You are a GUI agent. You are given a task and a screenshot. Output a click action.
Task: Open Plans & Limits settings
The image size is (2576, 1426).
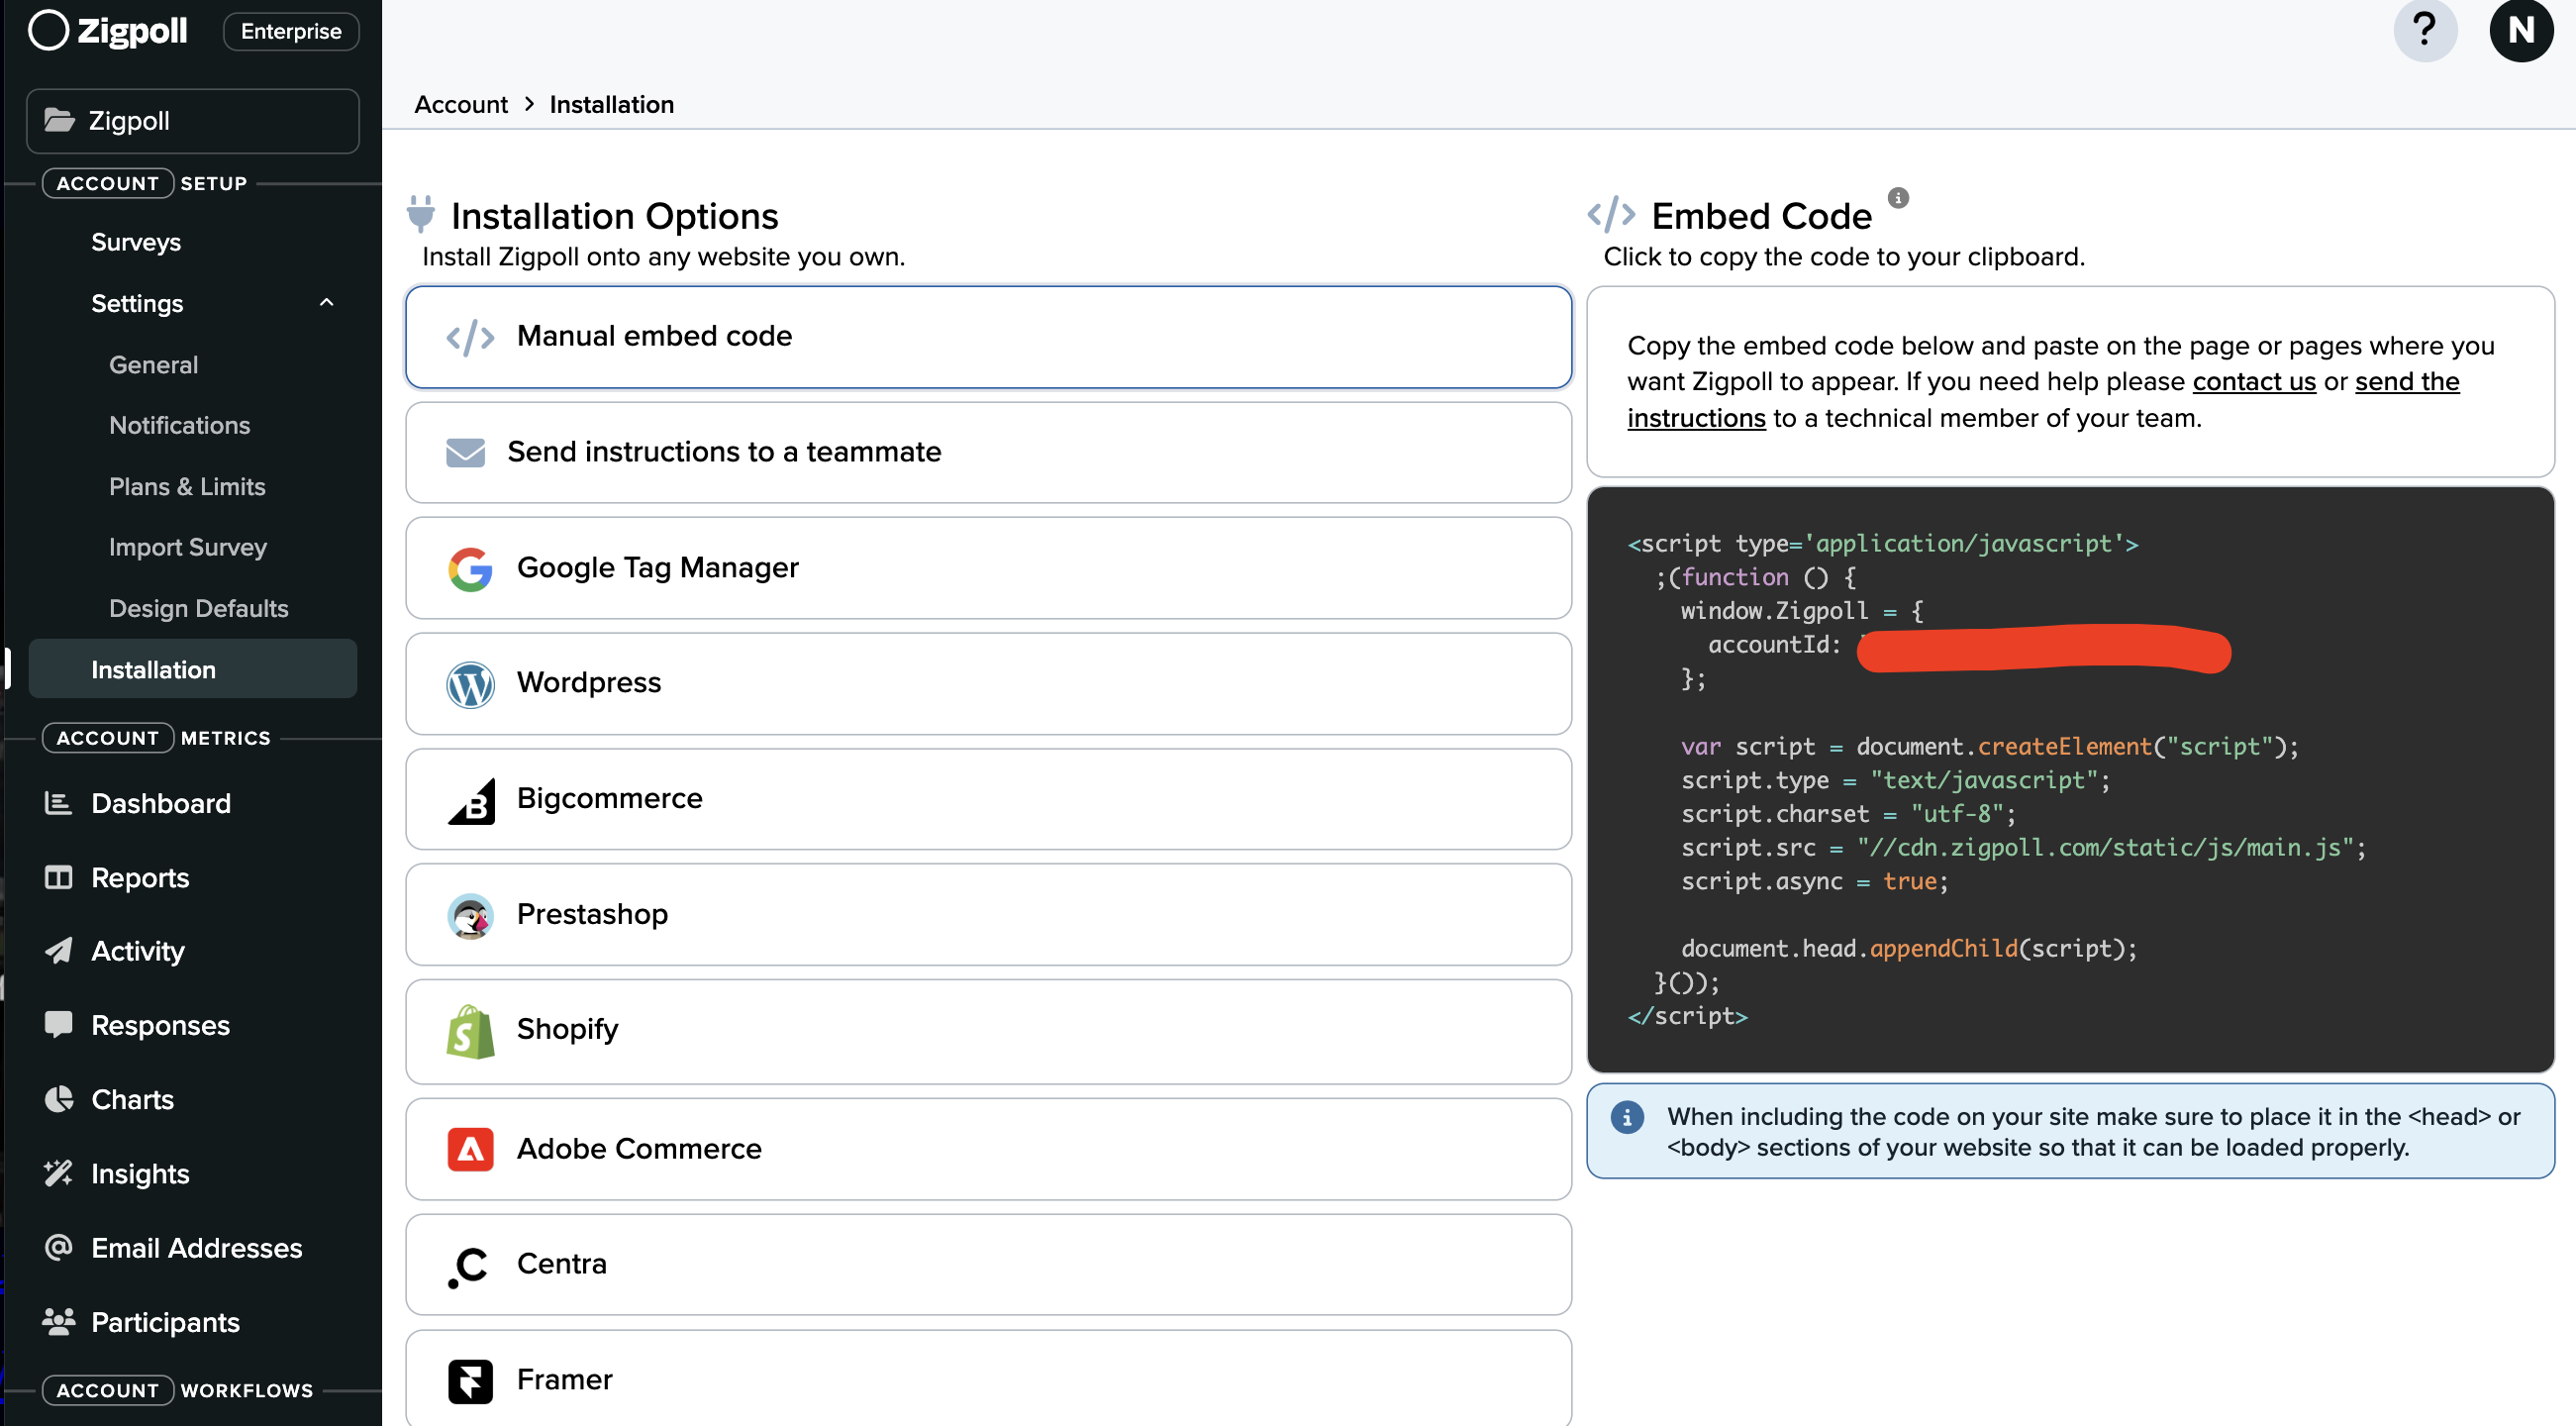point(187,487)
